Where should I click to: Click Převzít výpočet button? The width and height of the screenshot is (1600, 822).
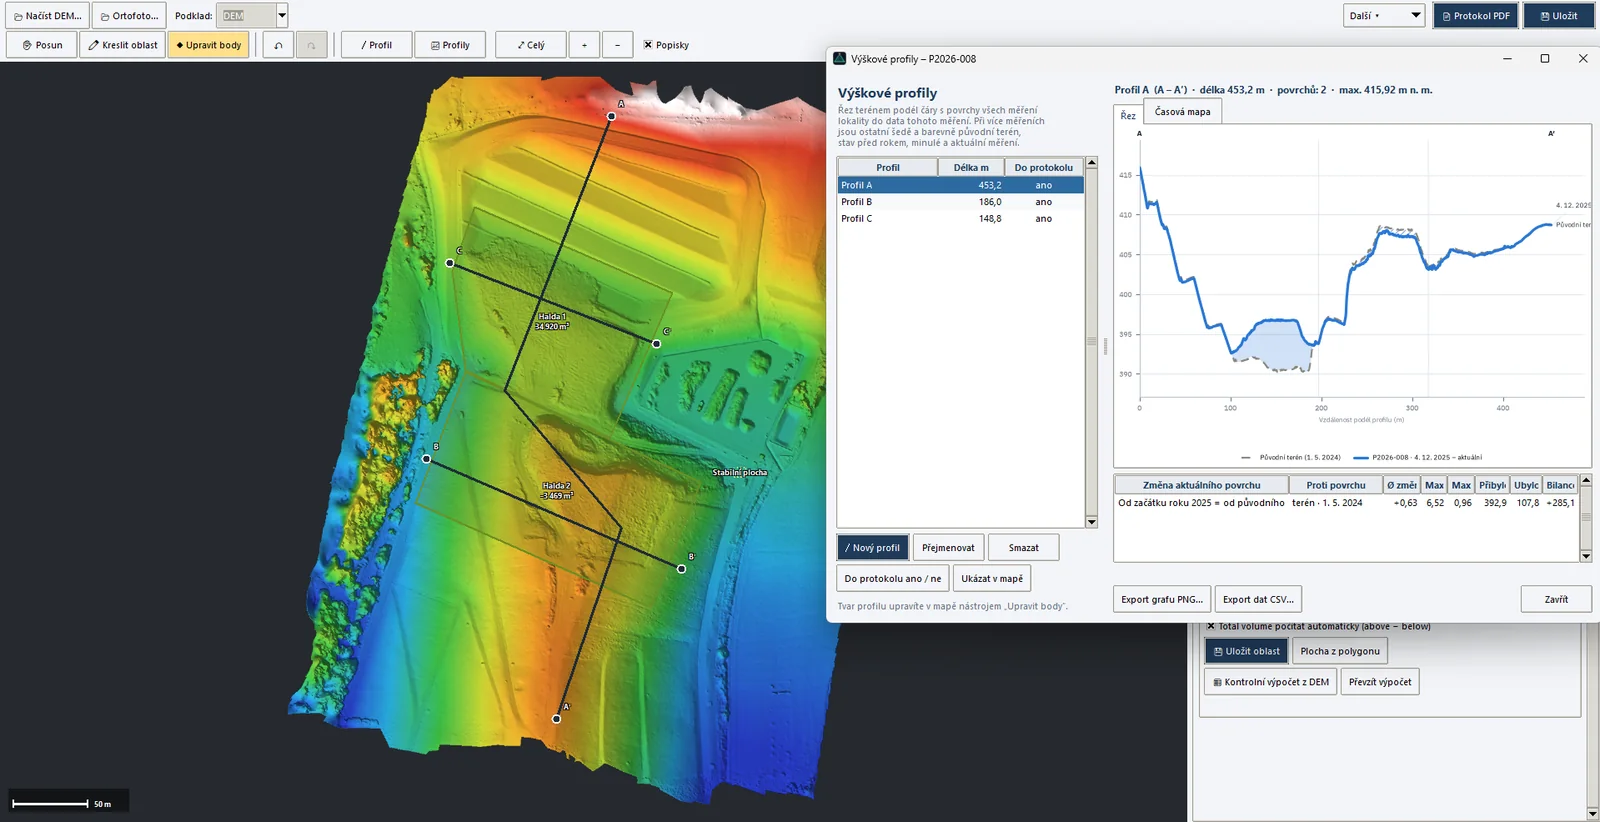[x=1380, y=682]
